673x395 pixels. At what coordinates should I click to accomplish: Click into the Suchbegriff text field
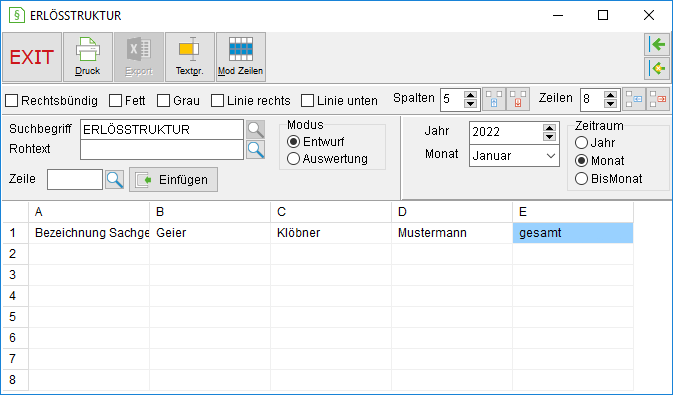point(162,130)
